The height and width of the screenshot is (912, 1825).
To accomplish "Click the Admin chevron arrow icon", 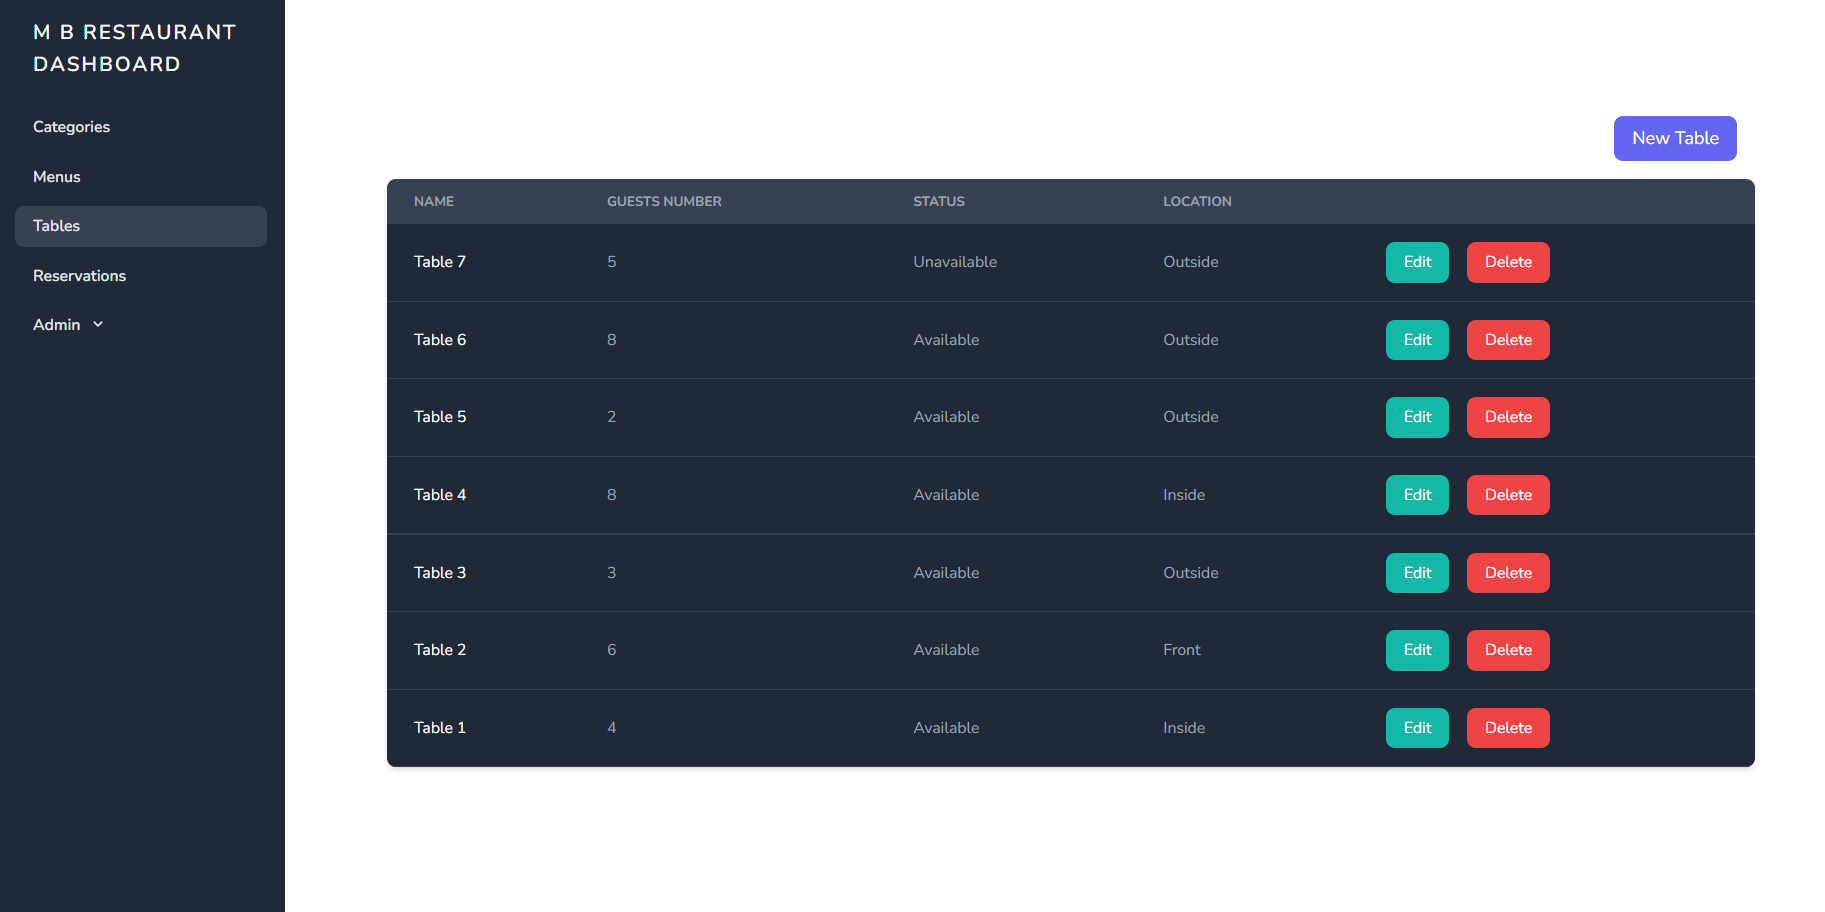I will [98, 325].
